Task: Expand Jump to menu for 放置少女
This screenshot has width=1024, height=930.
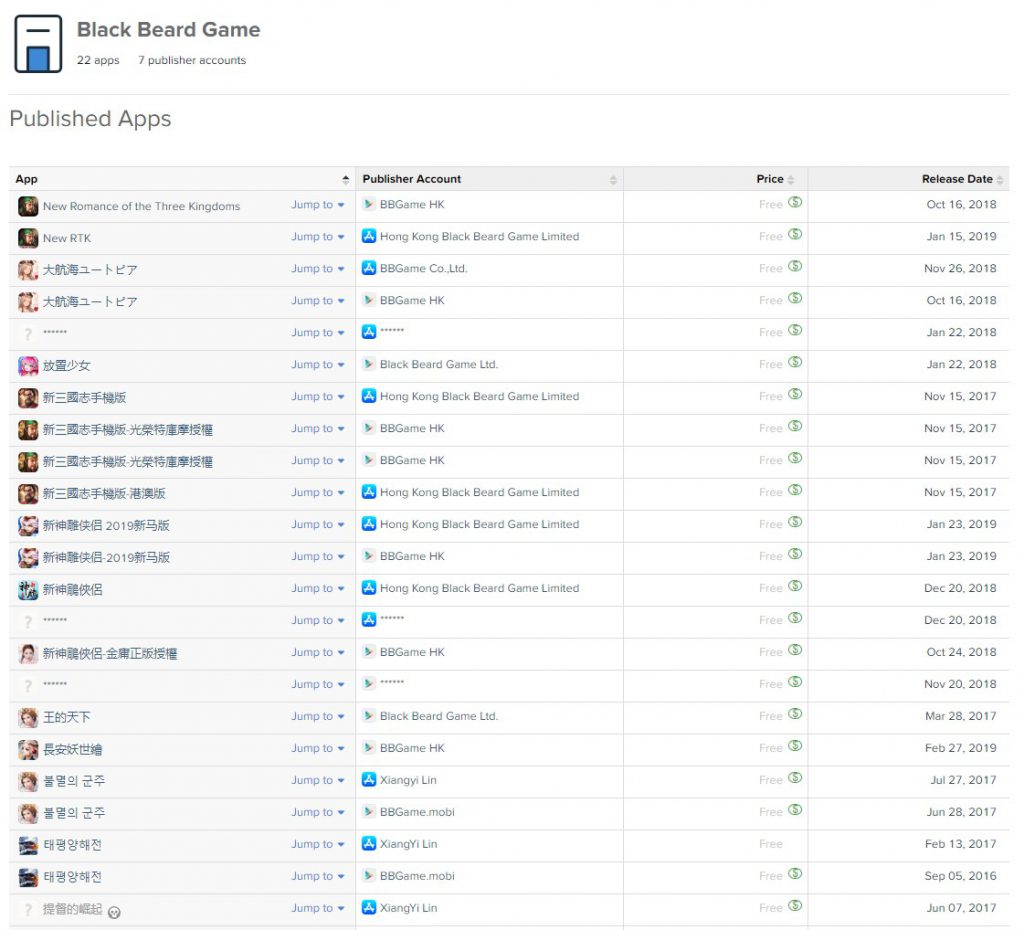Action: [x=318, y=365]
